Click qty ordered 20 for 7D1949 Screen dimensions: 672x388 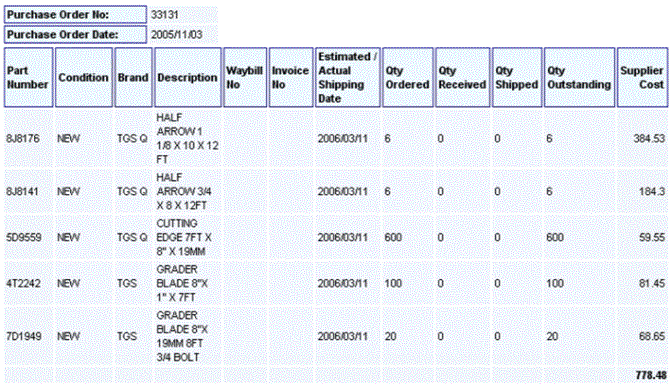tap(390, 336)
